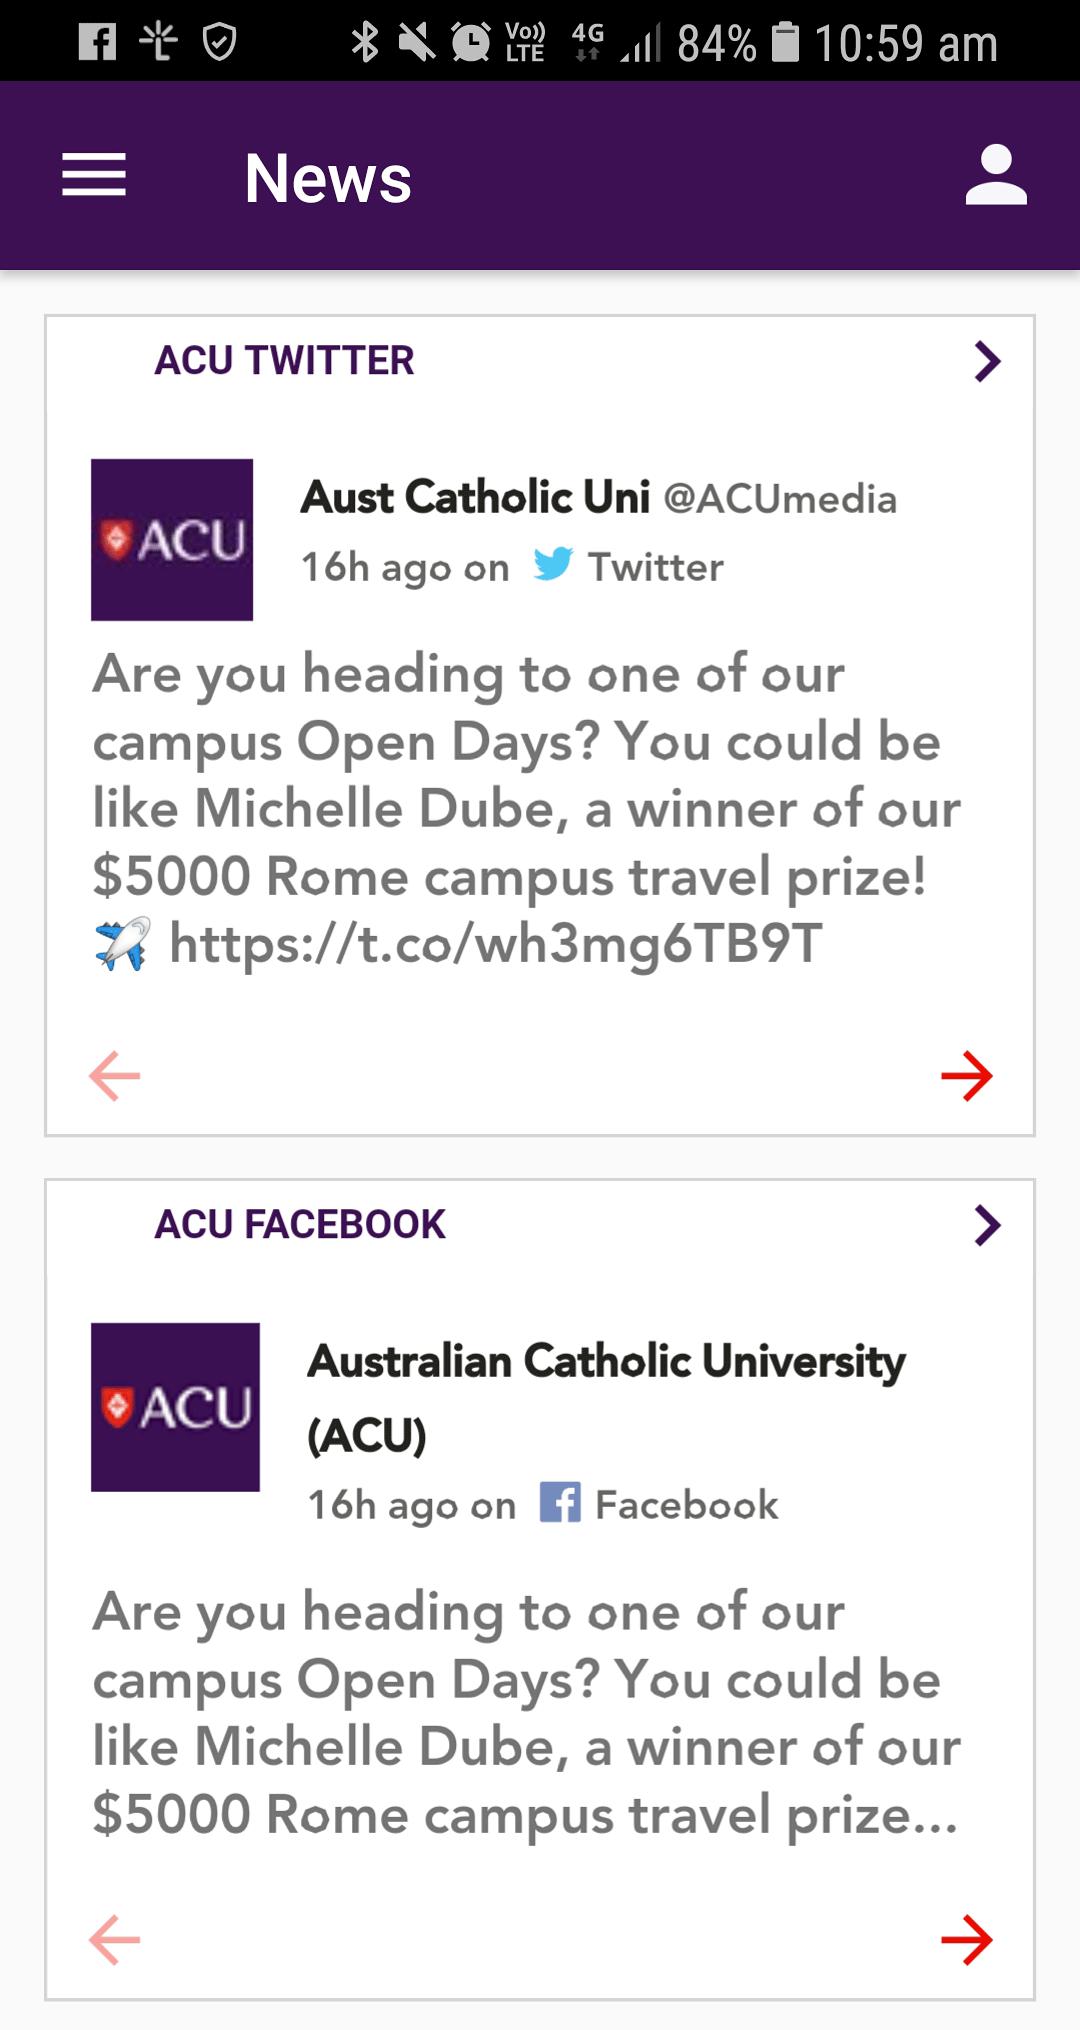The height and width of the screenshot is (2030, 1080).
Task: Expand the ACU TWITTER section chevron
Action: (x=984, y=363)
